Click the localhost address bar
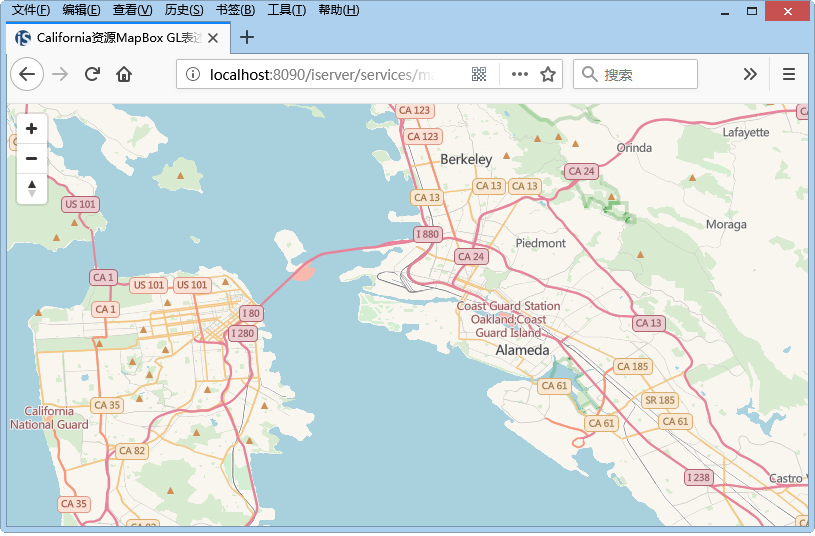Image resolution: width=815 pixels, height=536 pixels. pyautogui.click(x=320, y=74)
